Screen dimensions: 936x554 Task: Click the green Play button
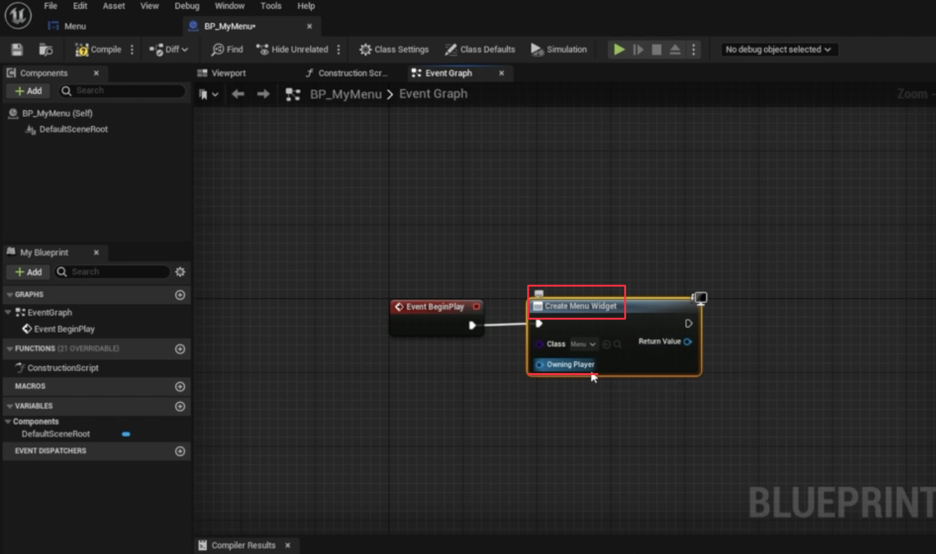click(x=619, y=50)
